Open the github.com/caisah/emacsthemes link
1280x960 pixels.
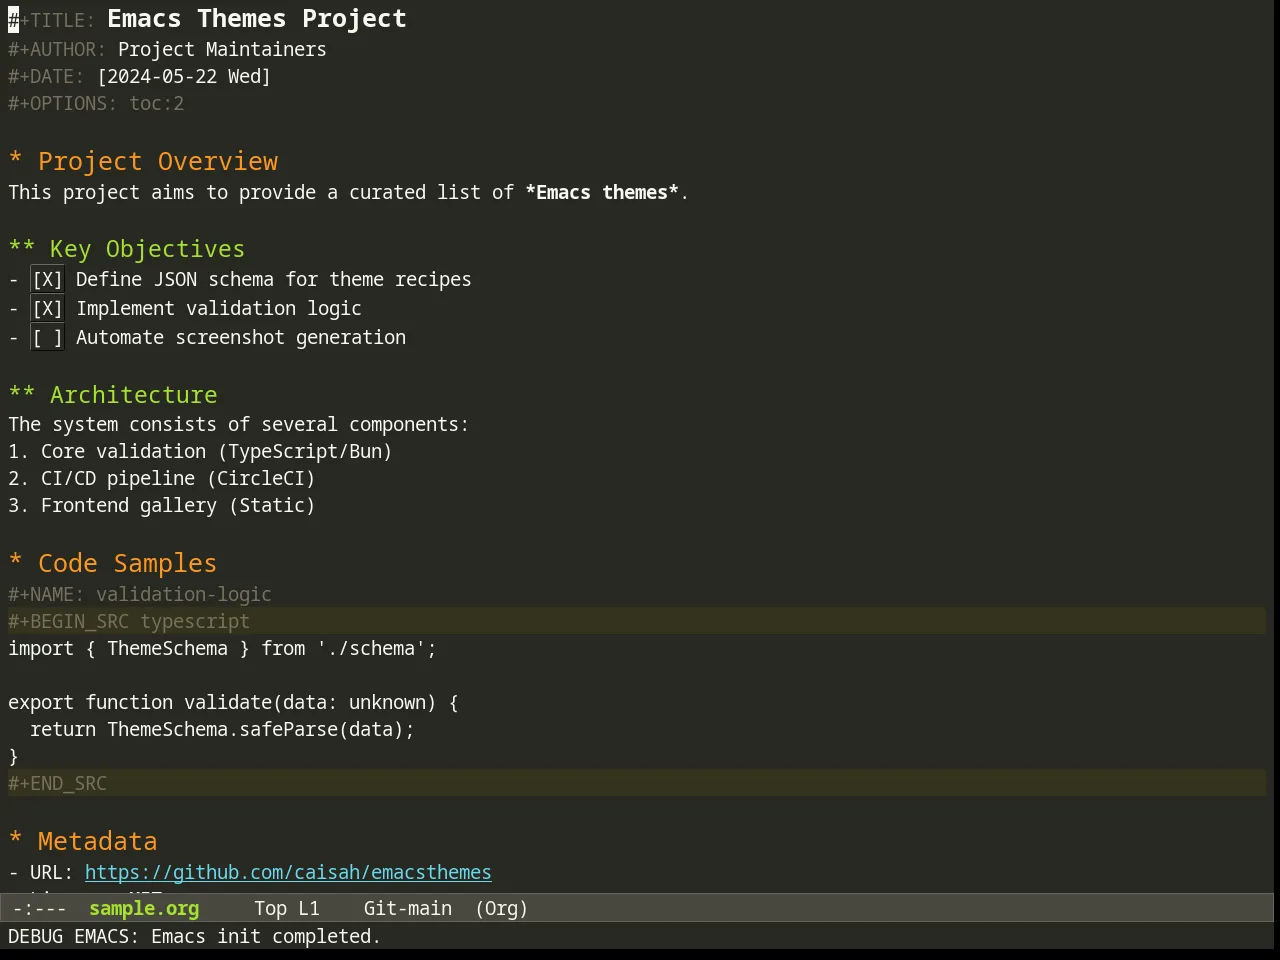(x=288, y=872)
